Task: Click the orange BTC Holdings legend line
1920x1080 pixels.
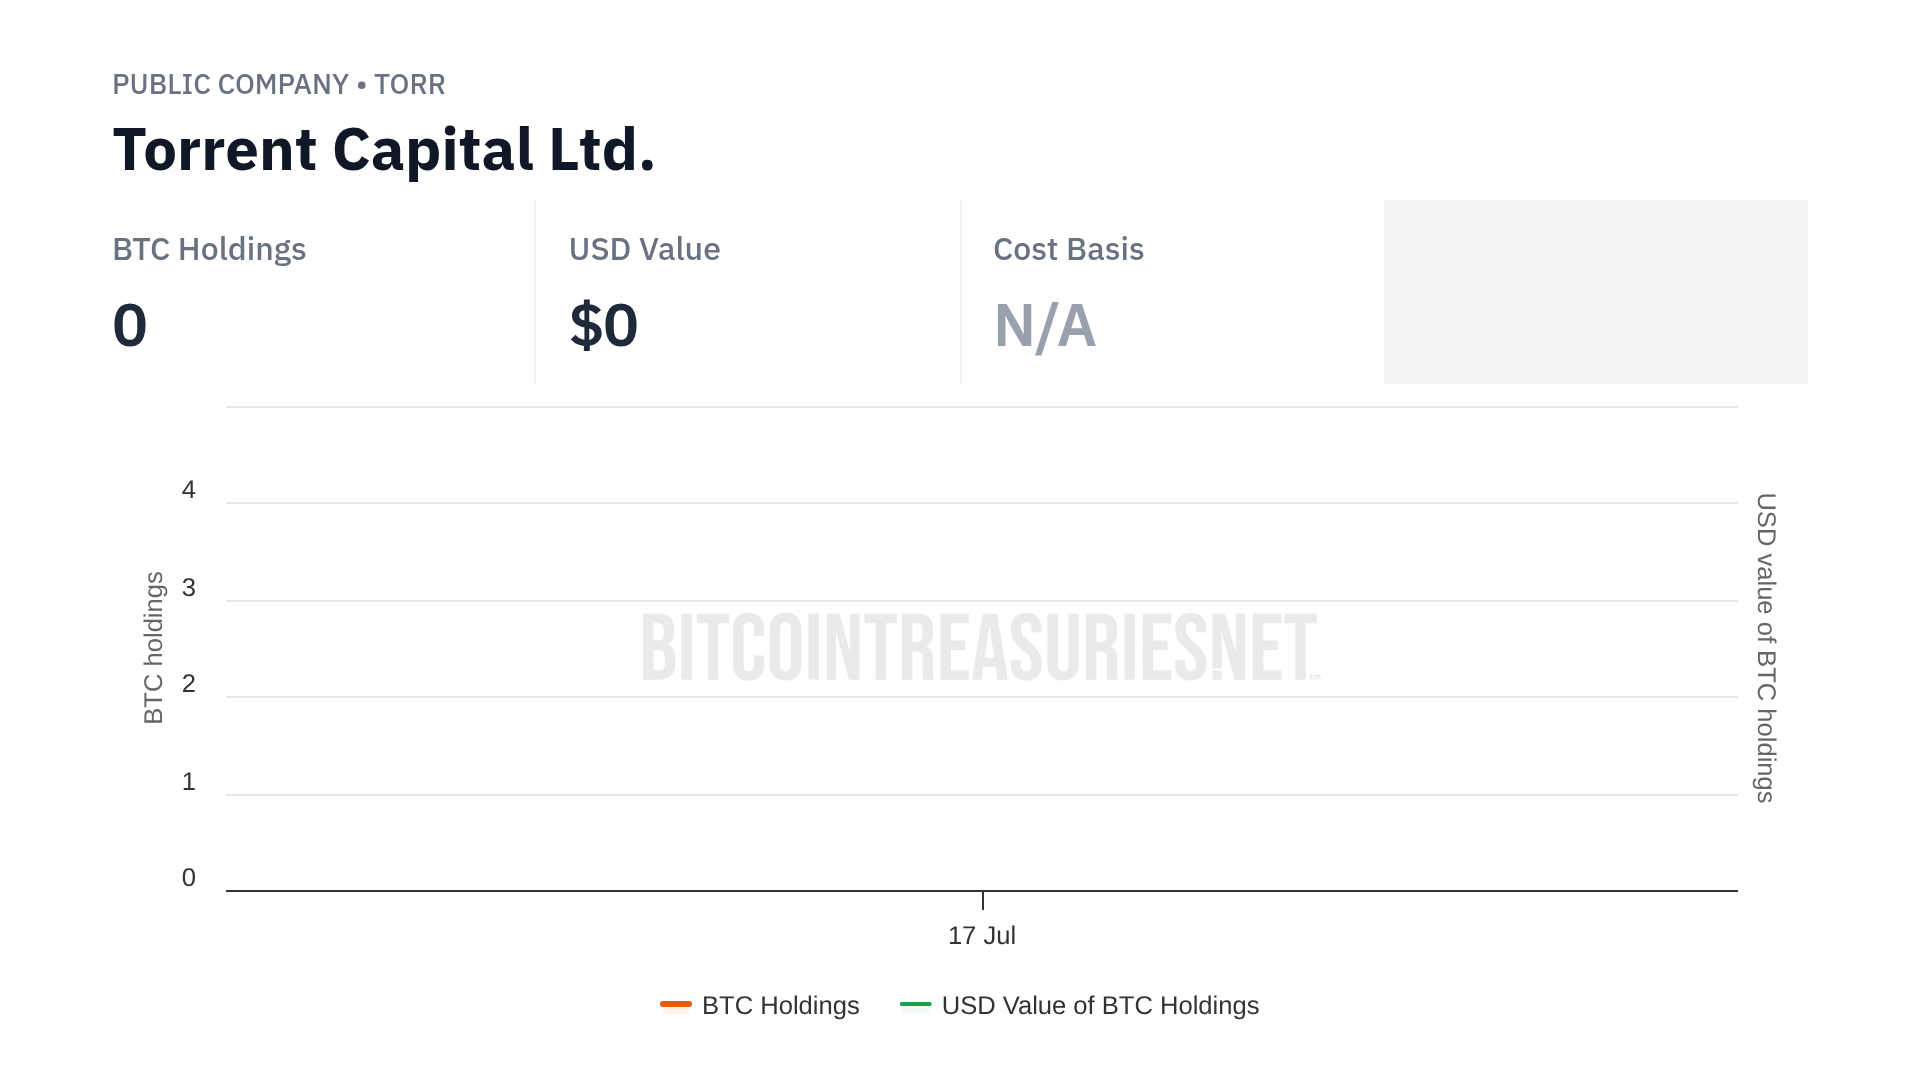Action: click(x=676, y=1004)
